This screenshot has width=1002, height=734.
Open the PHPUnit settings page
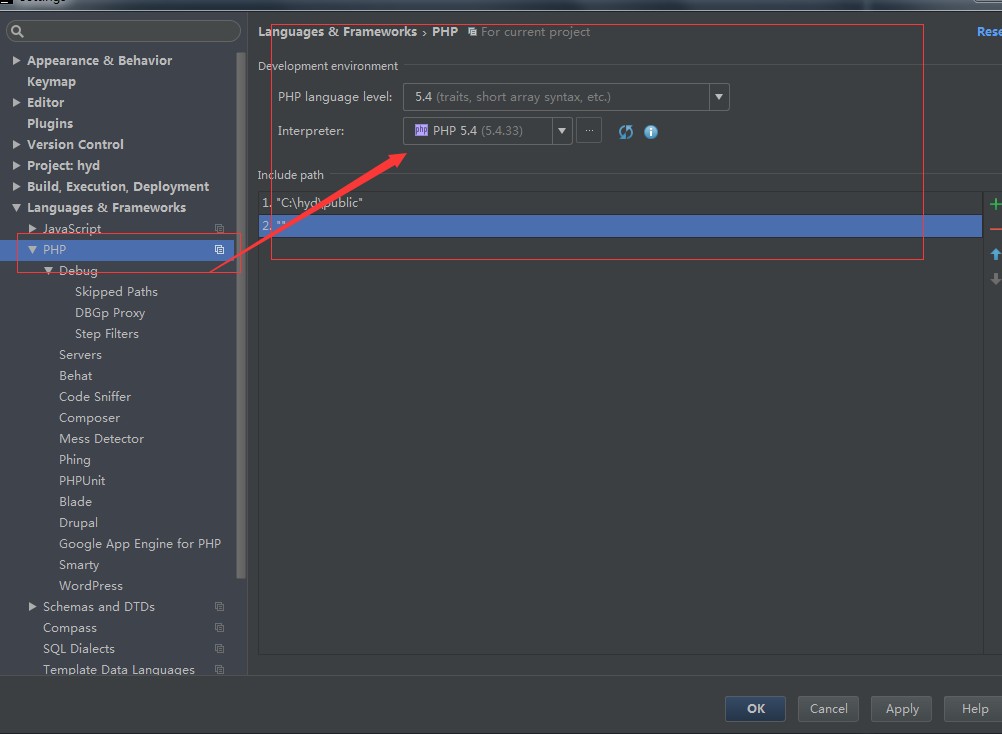[x=82, y=481]
